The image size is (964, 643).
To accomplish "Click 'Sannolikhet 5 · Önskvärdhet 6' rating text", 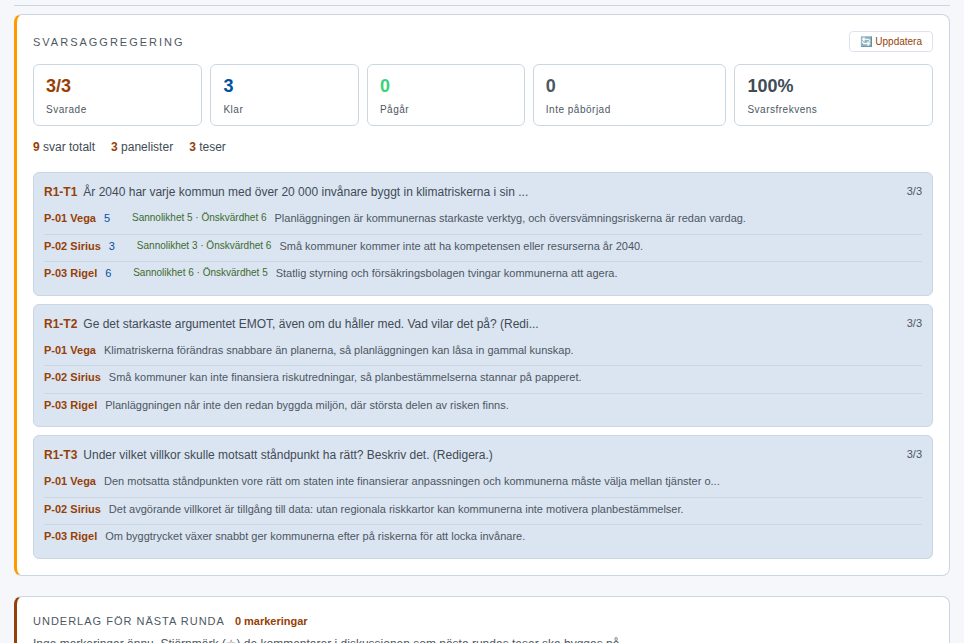I will pyautogui.click(x=199, y=218).
